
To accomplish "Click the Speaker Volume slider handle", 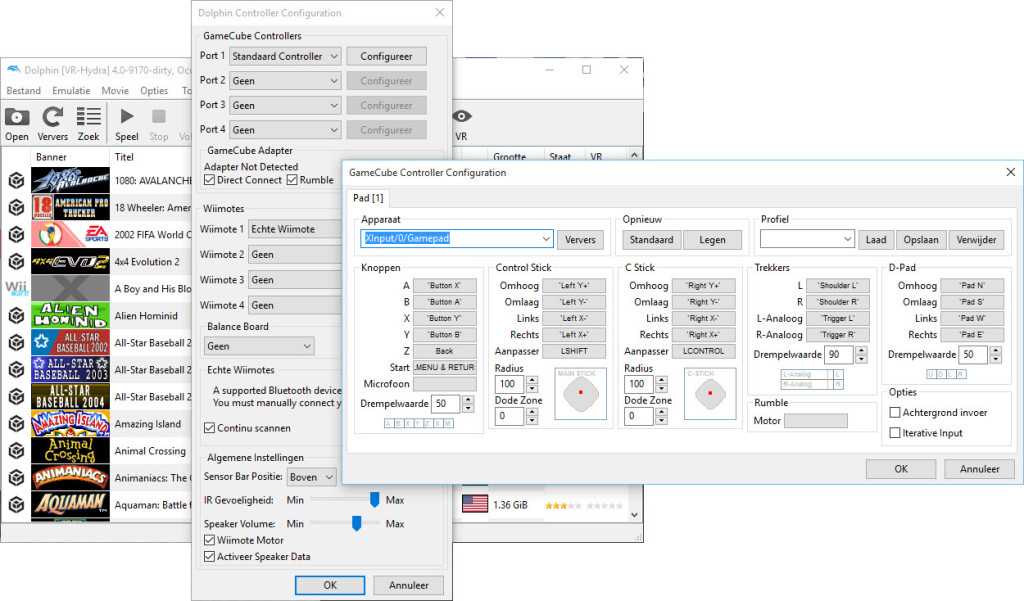I will click(x=356, y=523).
